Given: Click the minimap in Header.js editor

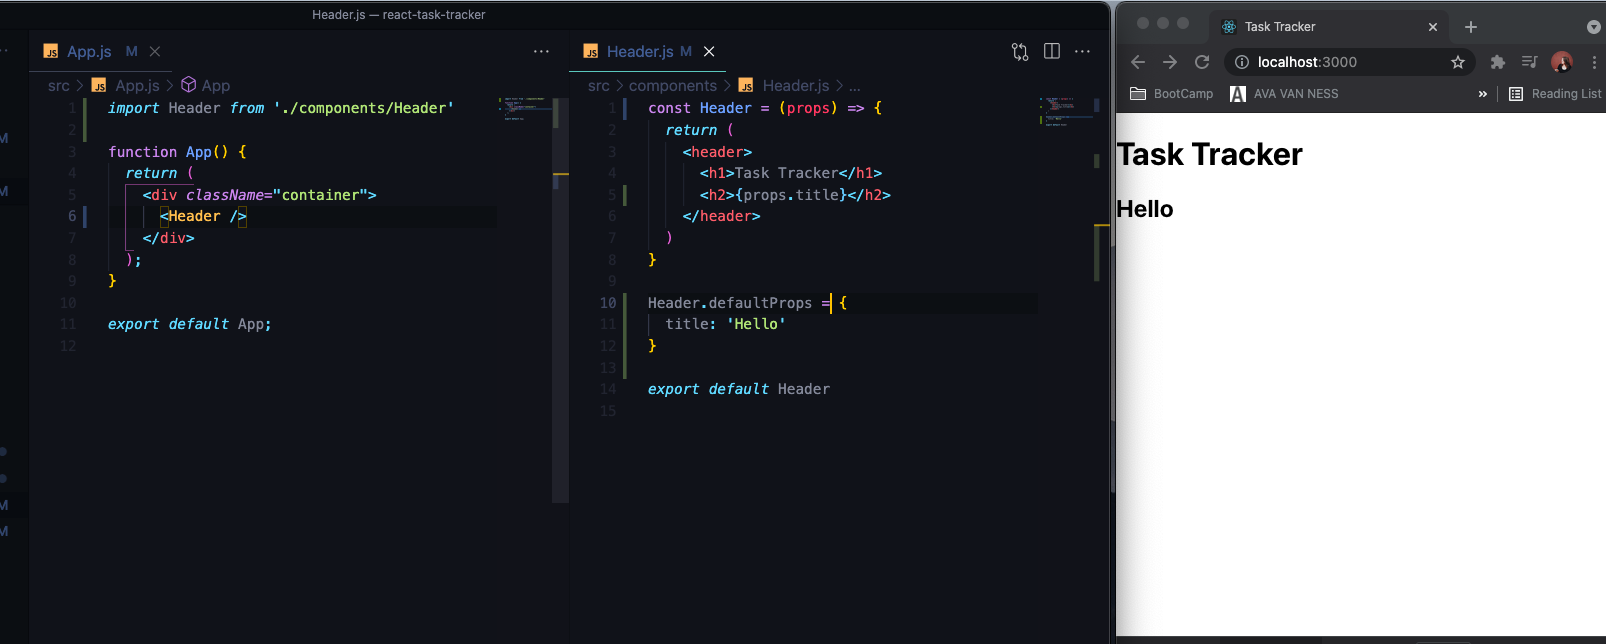Looking at the screenshot, I should [1066, 110].
